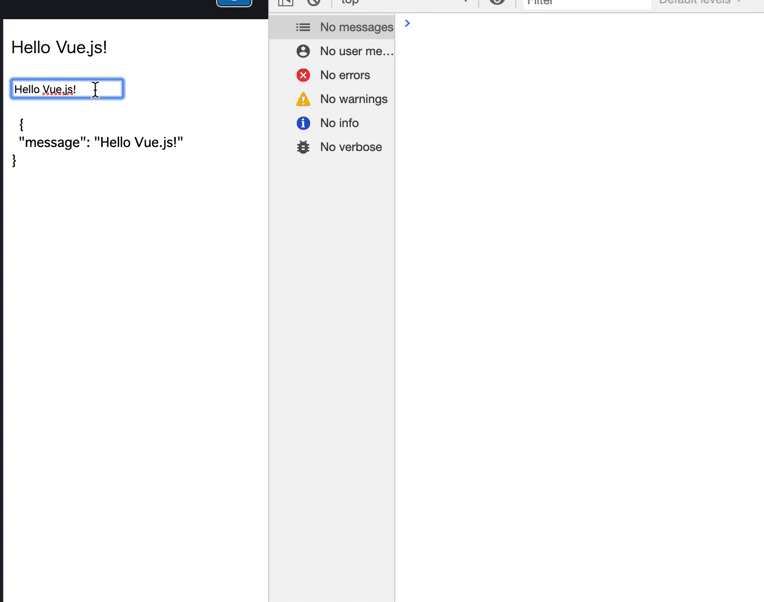Open the Default levels dropdown
This screenshot has height=602, width=764.
tap(700, 2)
